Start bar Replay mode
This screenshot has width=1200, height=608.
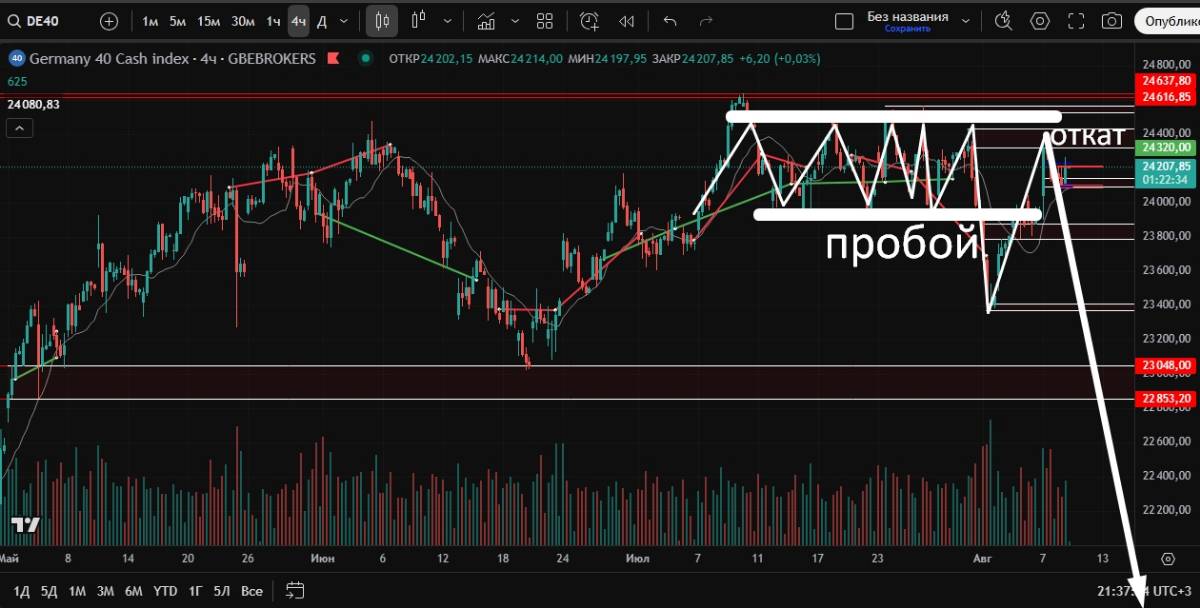(627, 21)
